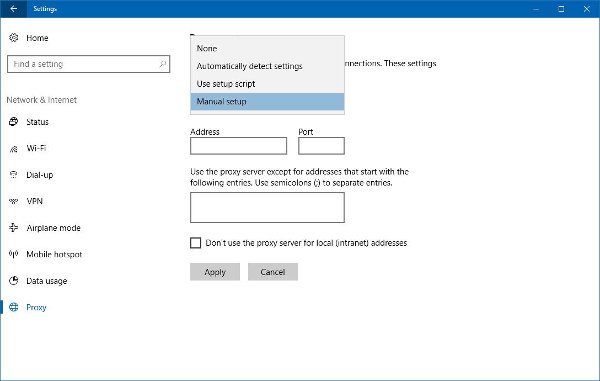Click the Apply button
Image resolution: width=600 pixels, height=381 pixels.
215,272
